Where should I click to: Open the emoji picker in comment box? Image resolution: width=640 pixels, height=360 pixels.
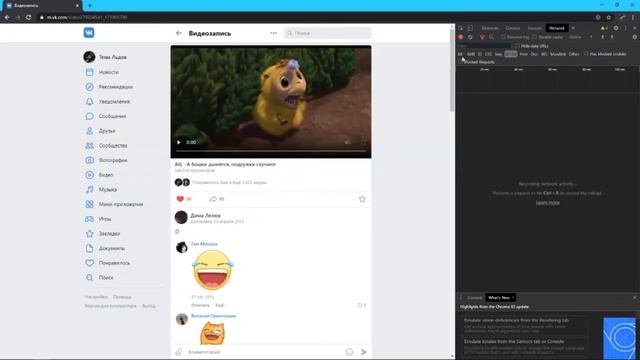349,352
